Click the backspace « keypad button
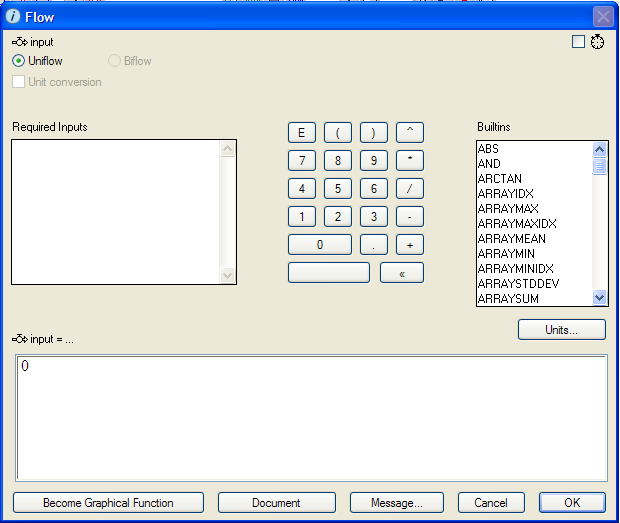The height and width of the screenshot is (523, 620). [x=402, y=273]
